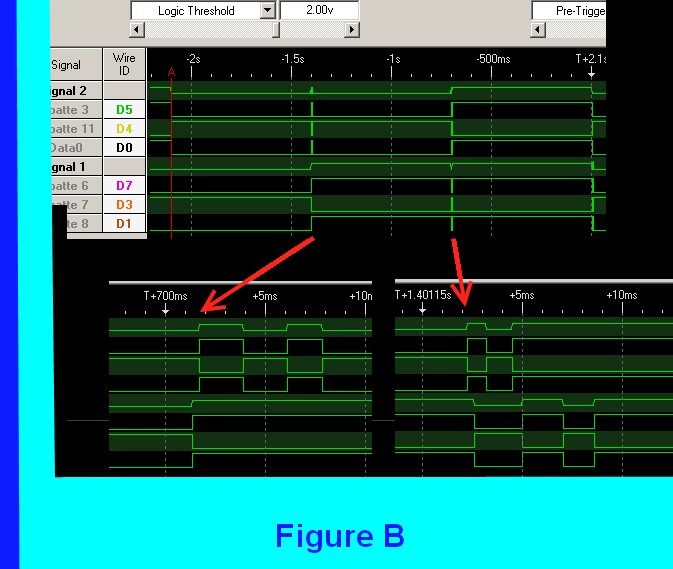Click the -500ms time ruler label
673x569 pixels.
[x=493, y=59]
